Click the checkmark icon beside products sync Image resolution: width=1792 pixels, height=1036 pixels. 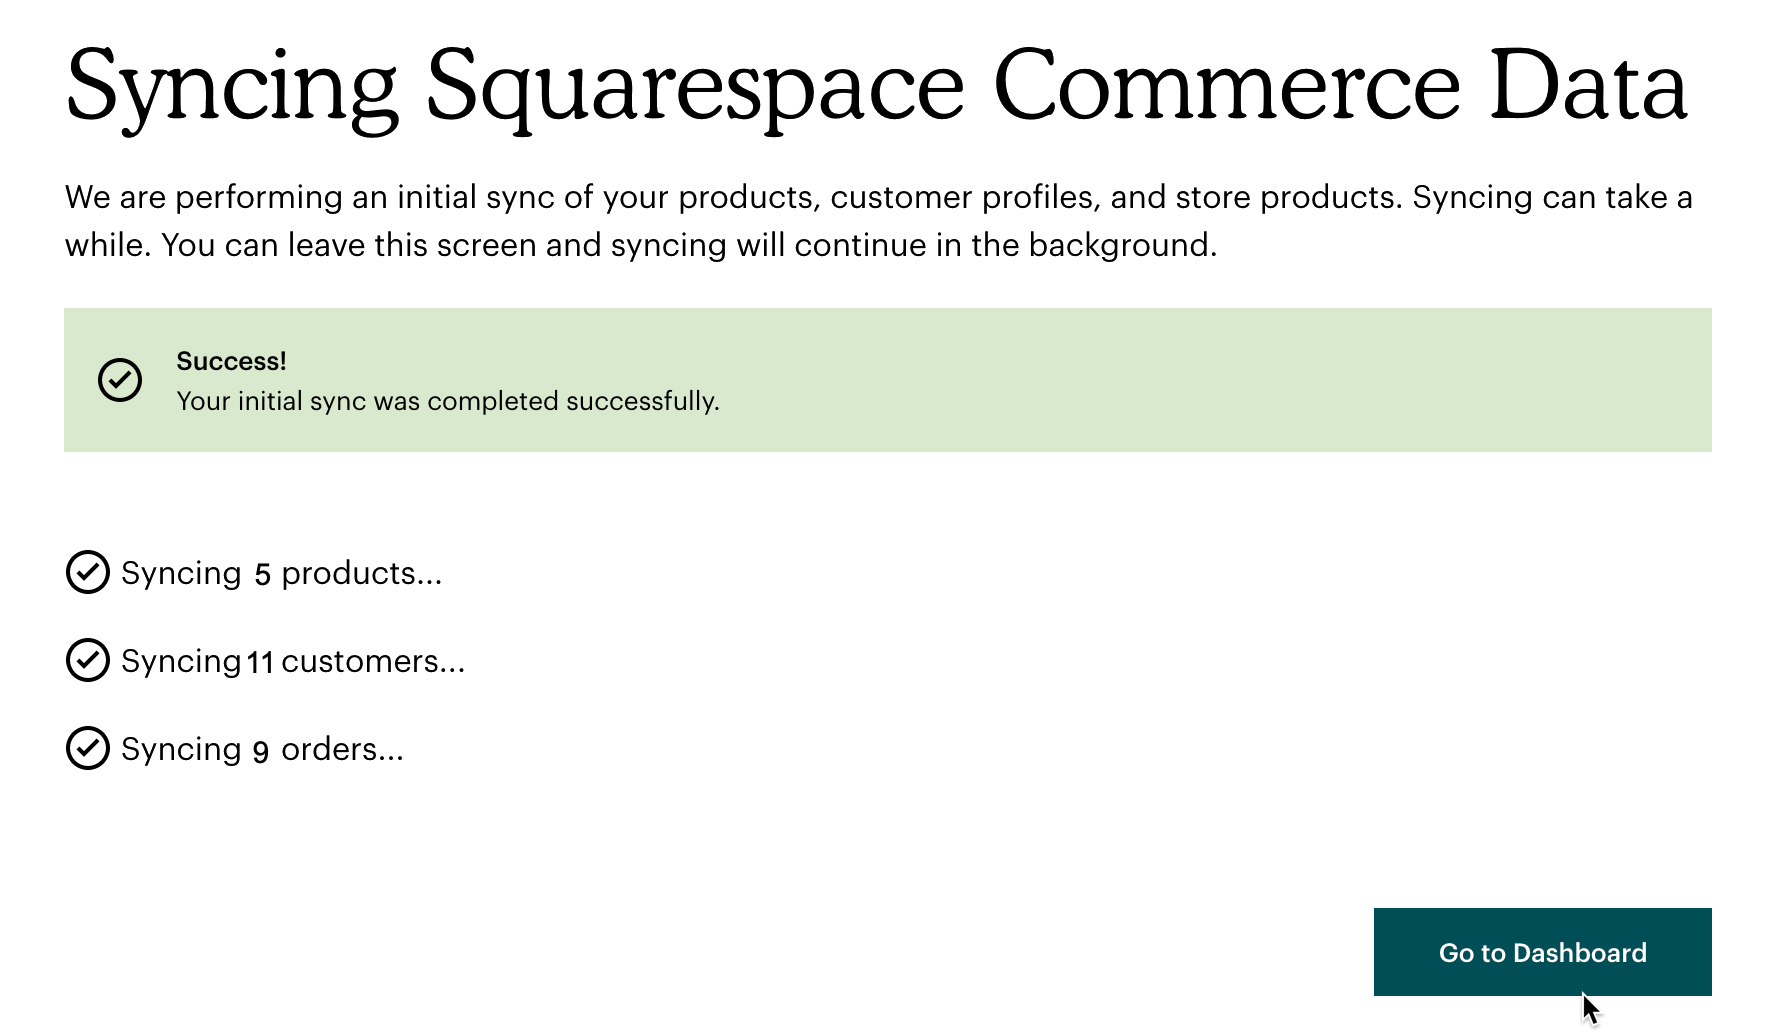tap(88, 573)
